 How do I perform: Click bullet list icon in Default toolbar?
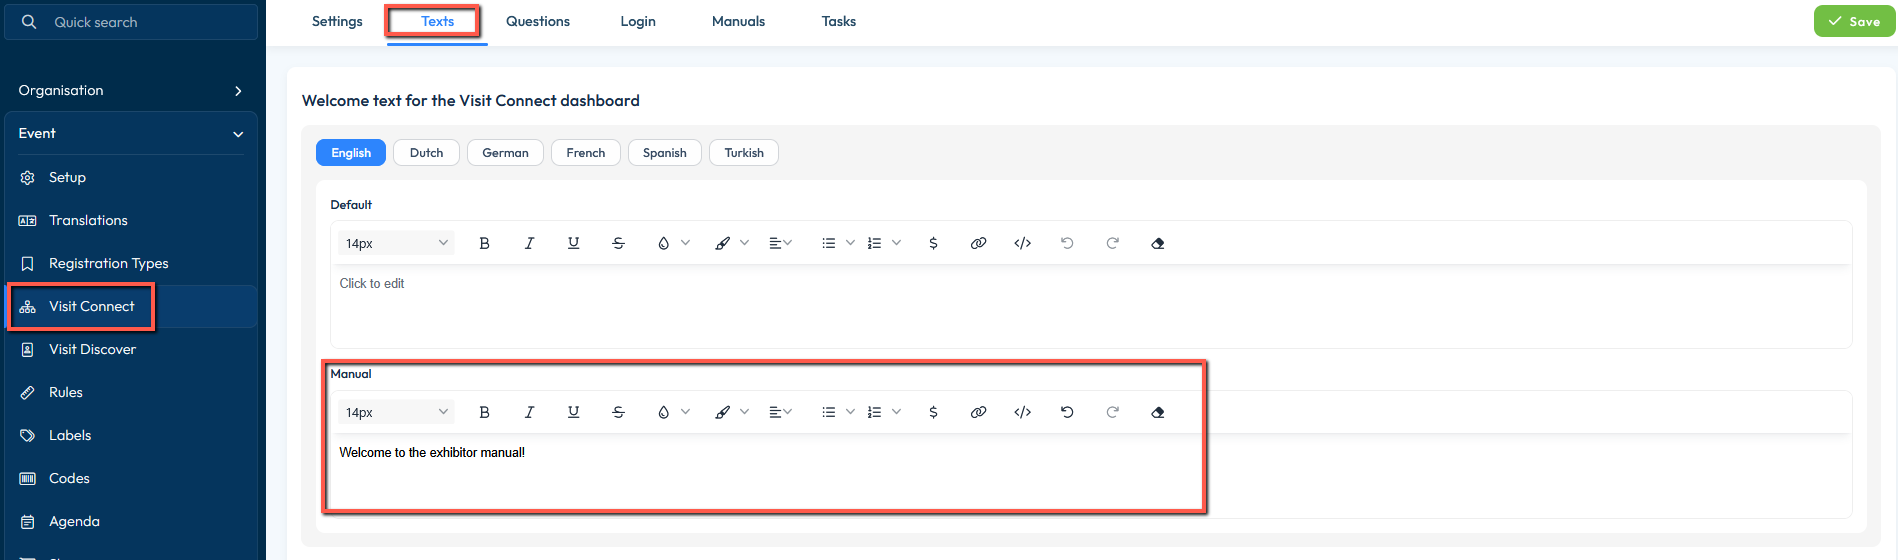pos(828,243)
